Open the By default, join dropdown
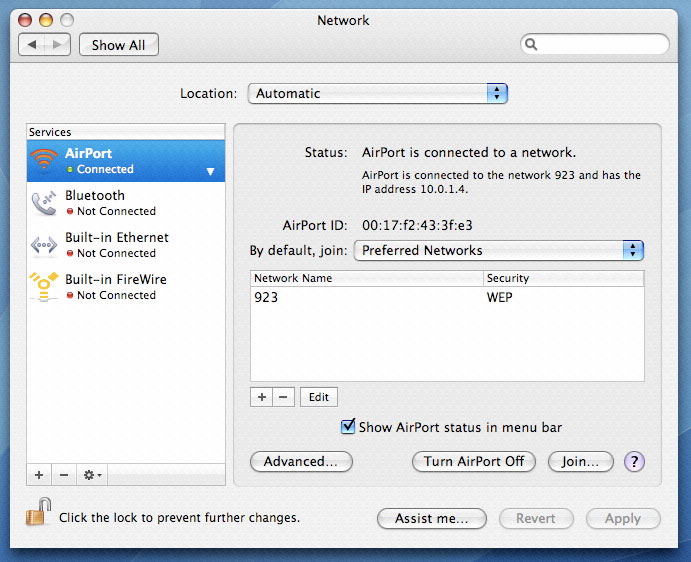Image resolution: width=691 pixels, height=562 pixels. 499,250
